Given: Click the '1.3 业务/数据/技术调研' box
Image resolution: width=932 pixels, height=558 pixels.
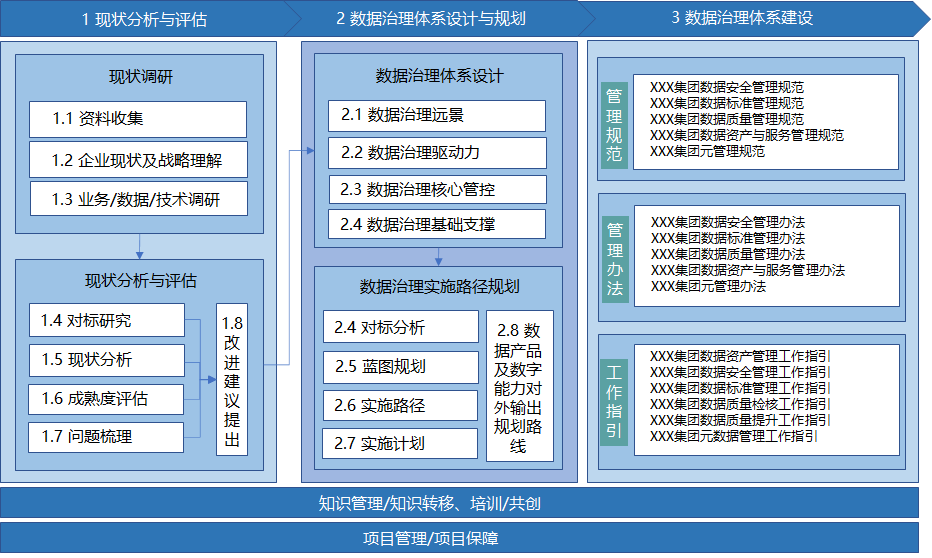Looking at the screenshot, I should [137, 199].
